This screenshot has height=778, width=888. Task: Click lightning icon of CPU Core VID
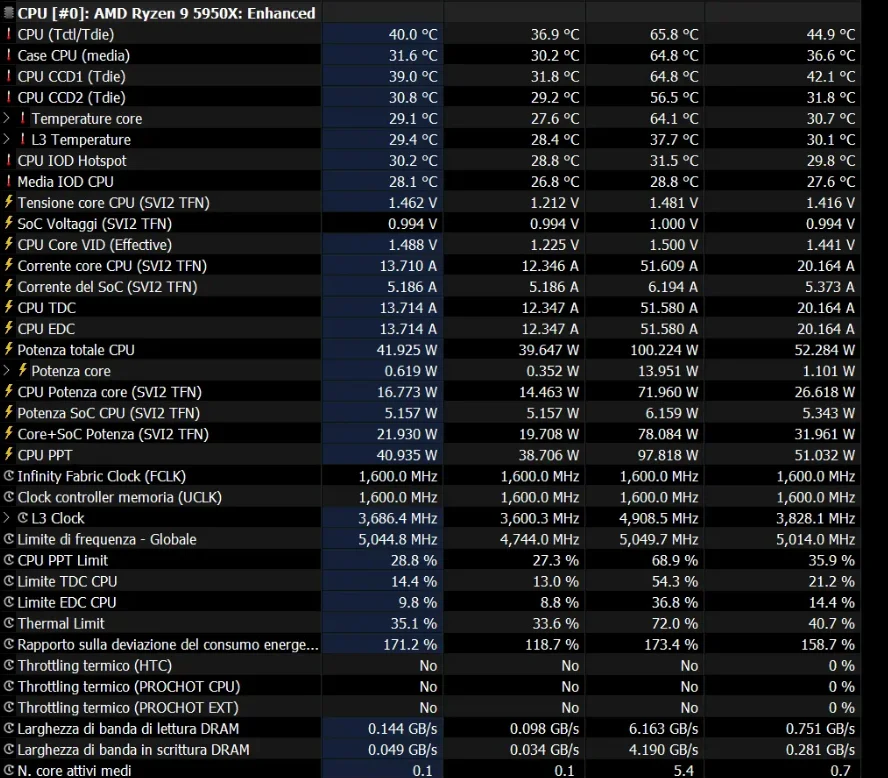point(8,244)
